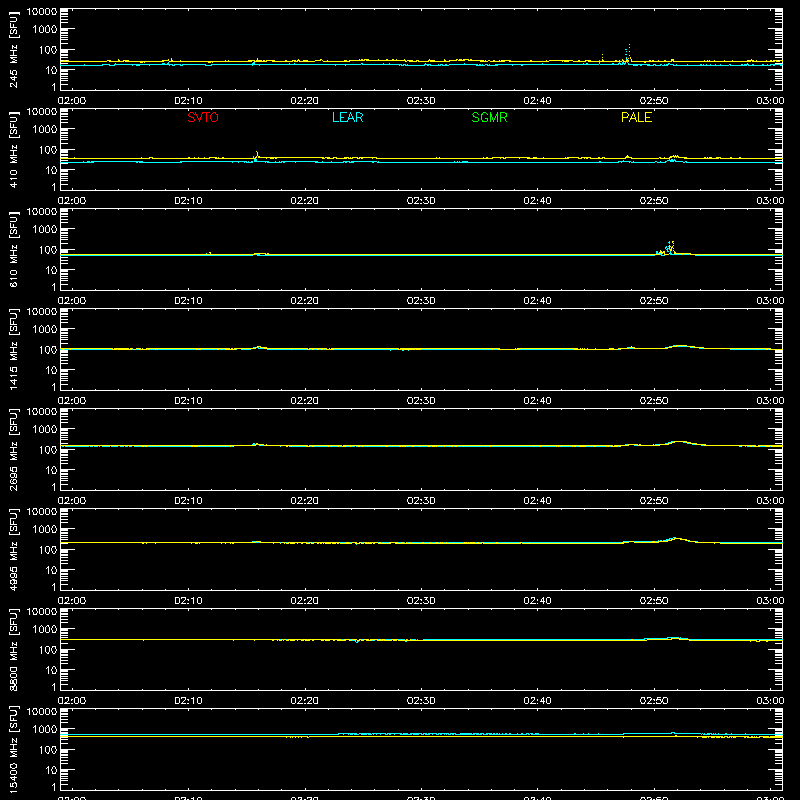Click 02:30 under the 8800 MHz panel
Screen dimensions: 800x800
tap(421, 701)
